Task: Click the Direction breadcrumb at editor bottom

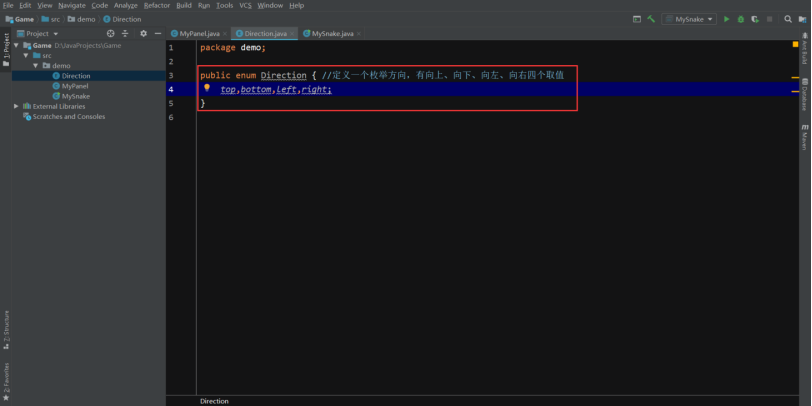Action: tap(214, 401)
